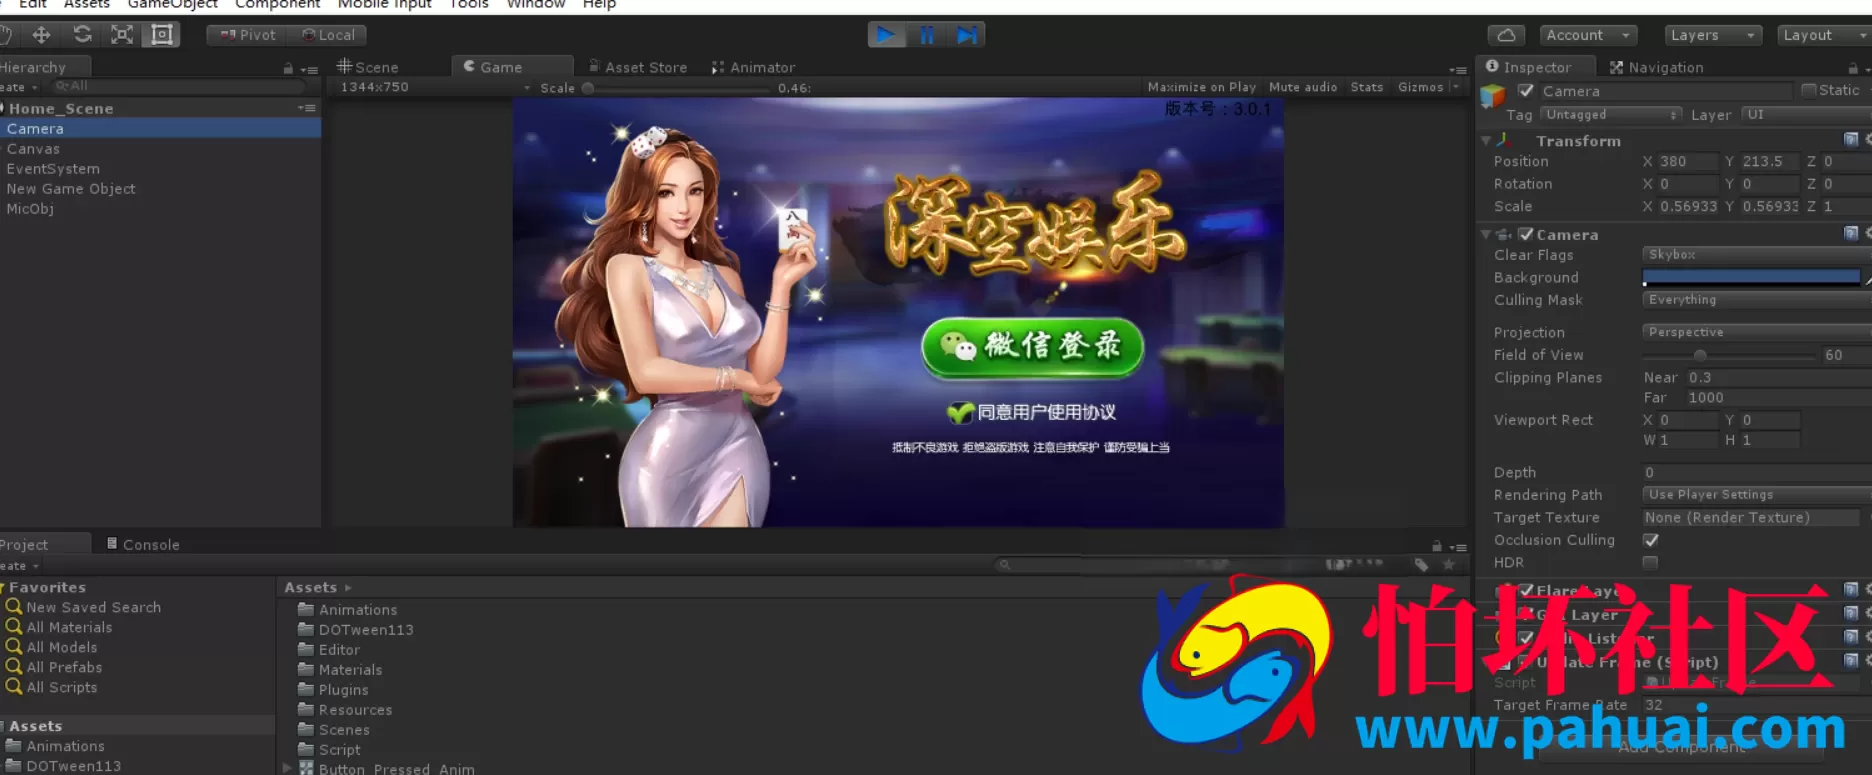Viewport: 1872px width, 775px height.
Task: Select Canvas in the Hierarchy
Action: tap(33, 148)
